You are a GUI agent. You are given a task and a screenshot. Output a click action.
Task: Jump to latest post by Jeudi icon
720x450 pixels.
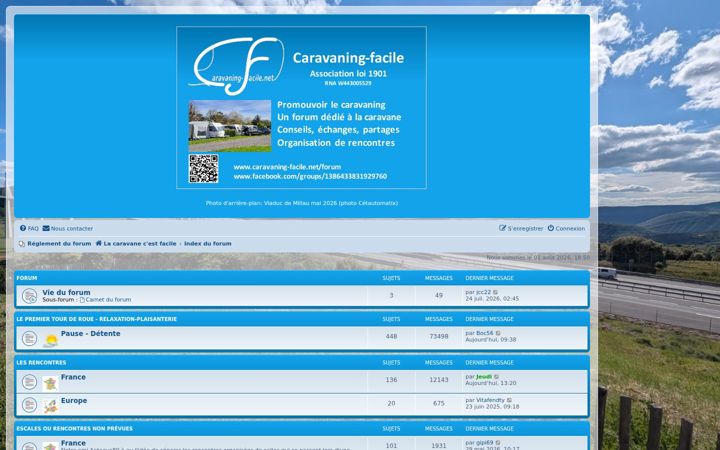(496, 377)
